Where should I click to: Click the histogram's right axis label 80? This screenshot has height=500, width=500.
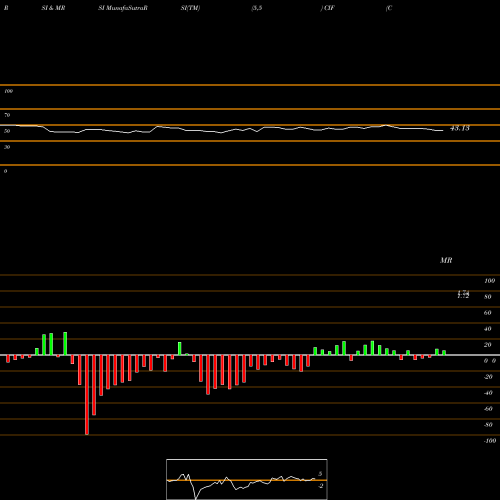click(x=488, y=297)
